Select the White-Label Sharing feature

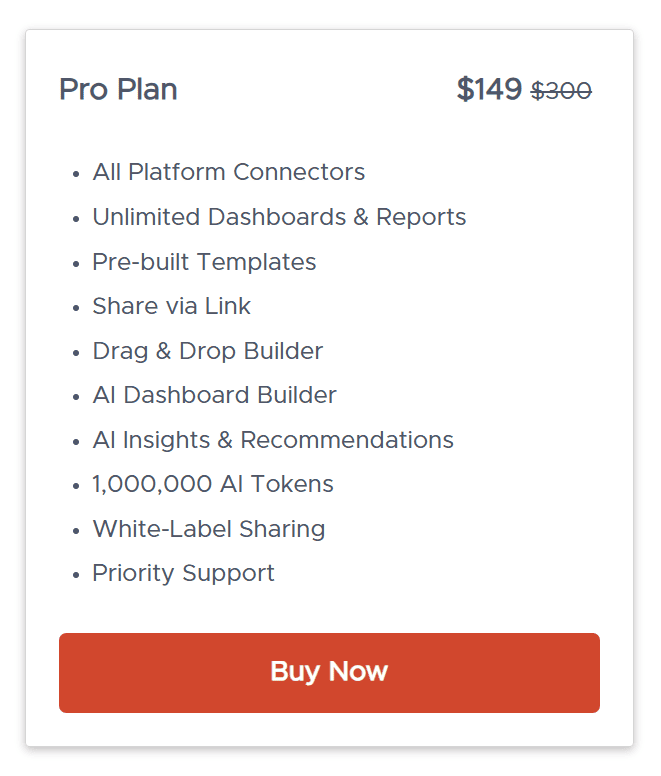click(x=208, y=529)
